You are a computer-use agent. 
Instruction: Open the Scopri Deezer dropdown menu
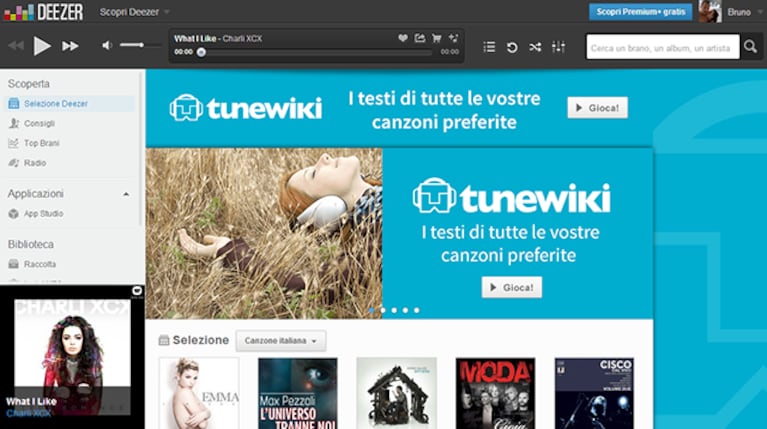[x=134, y=12]
